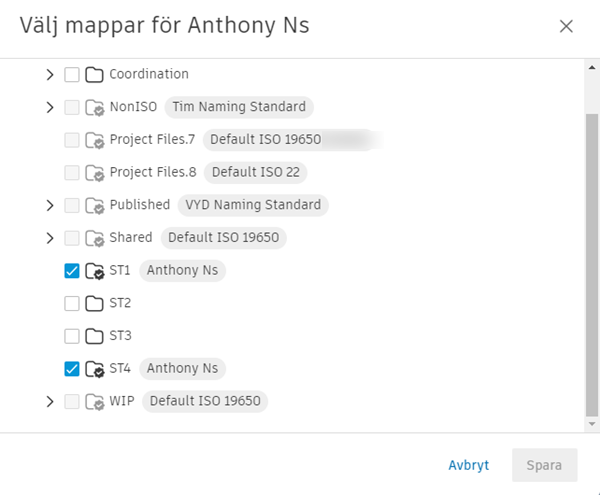Screen dimensions: 600x495
Task: Click the ST2 folder icon
Action: pos(95,303)
